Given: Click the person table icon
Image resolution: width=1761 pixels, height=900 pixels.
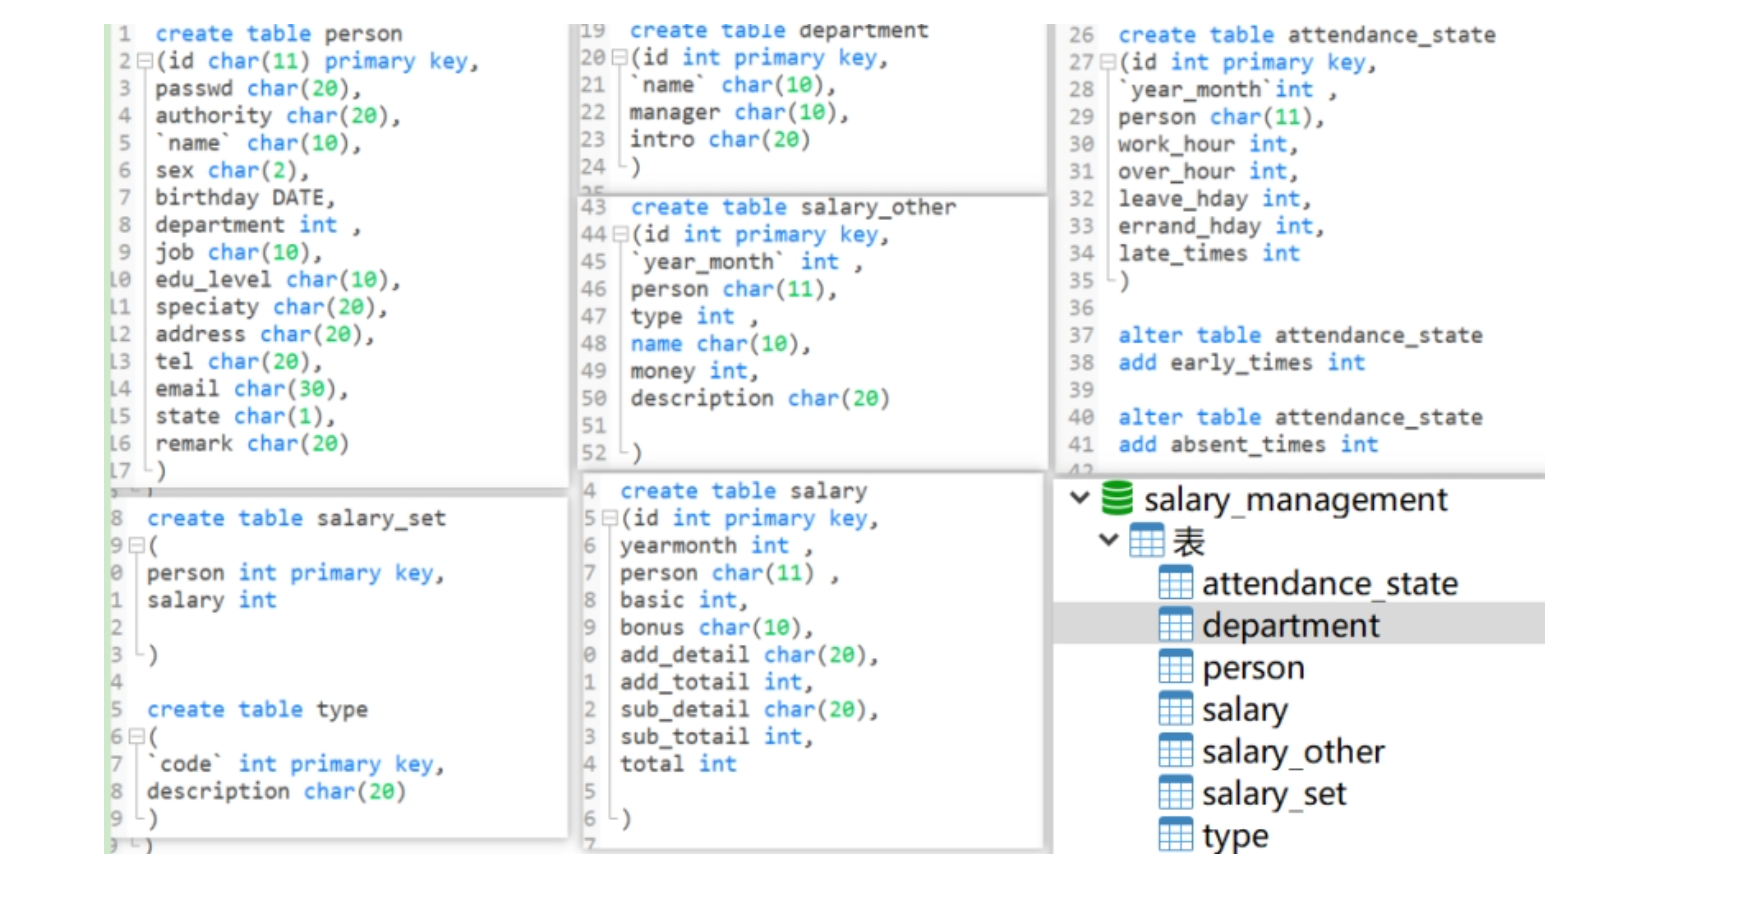Looking at the screenshot, I should pyautogui.click(x=1175, y=667).
